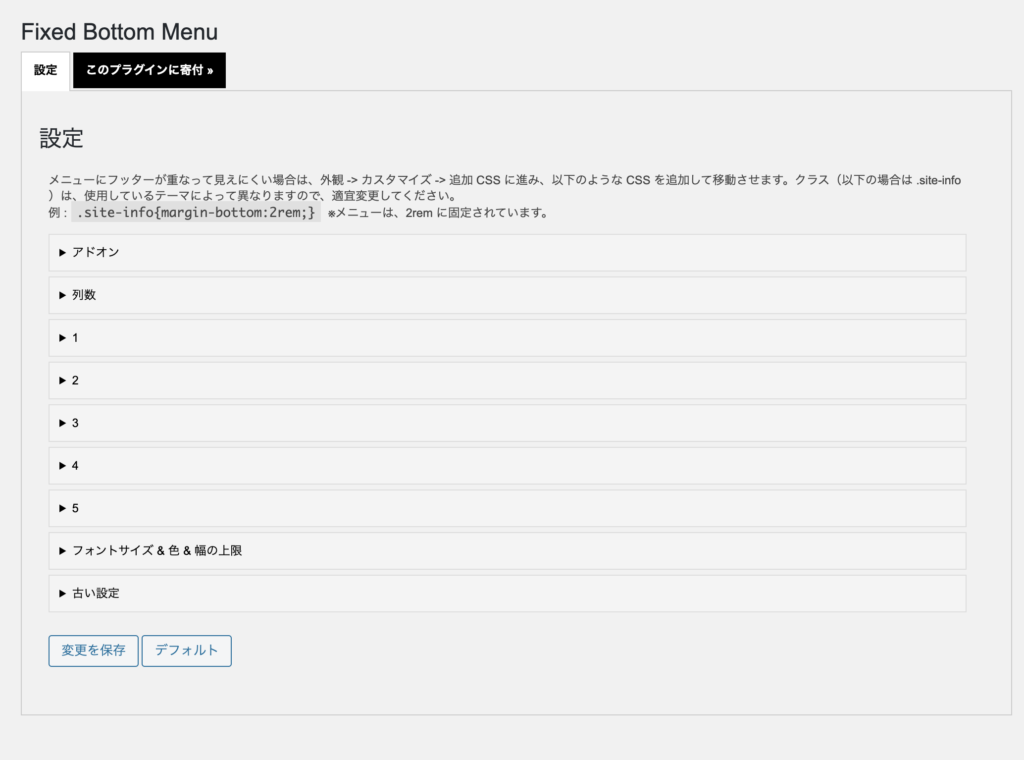Expand the section labeled 4
This screenshot has height=760, width=1024.
(507, 466)
